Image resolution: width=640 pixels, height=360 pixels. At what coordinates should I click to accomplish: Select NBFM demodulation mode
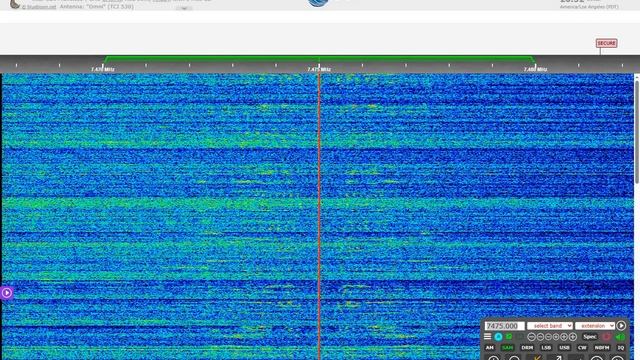point(602,348)
